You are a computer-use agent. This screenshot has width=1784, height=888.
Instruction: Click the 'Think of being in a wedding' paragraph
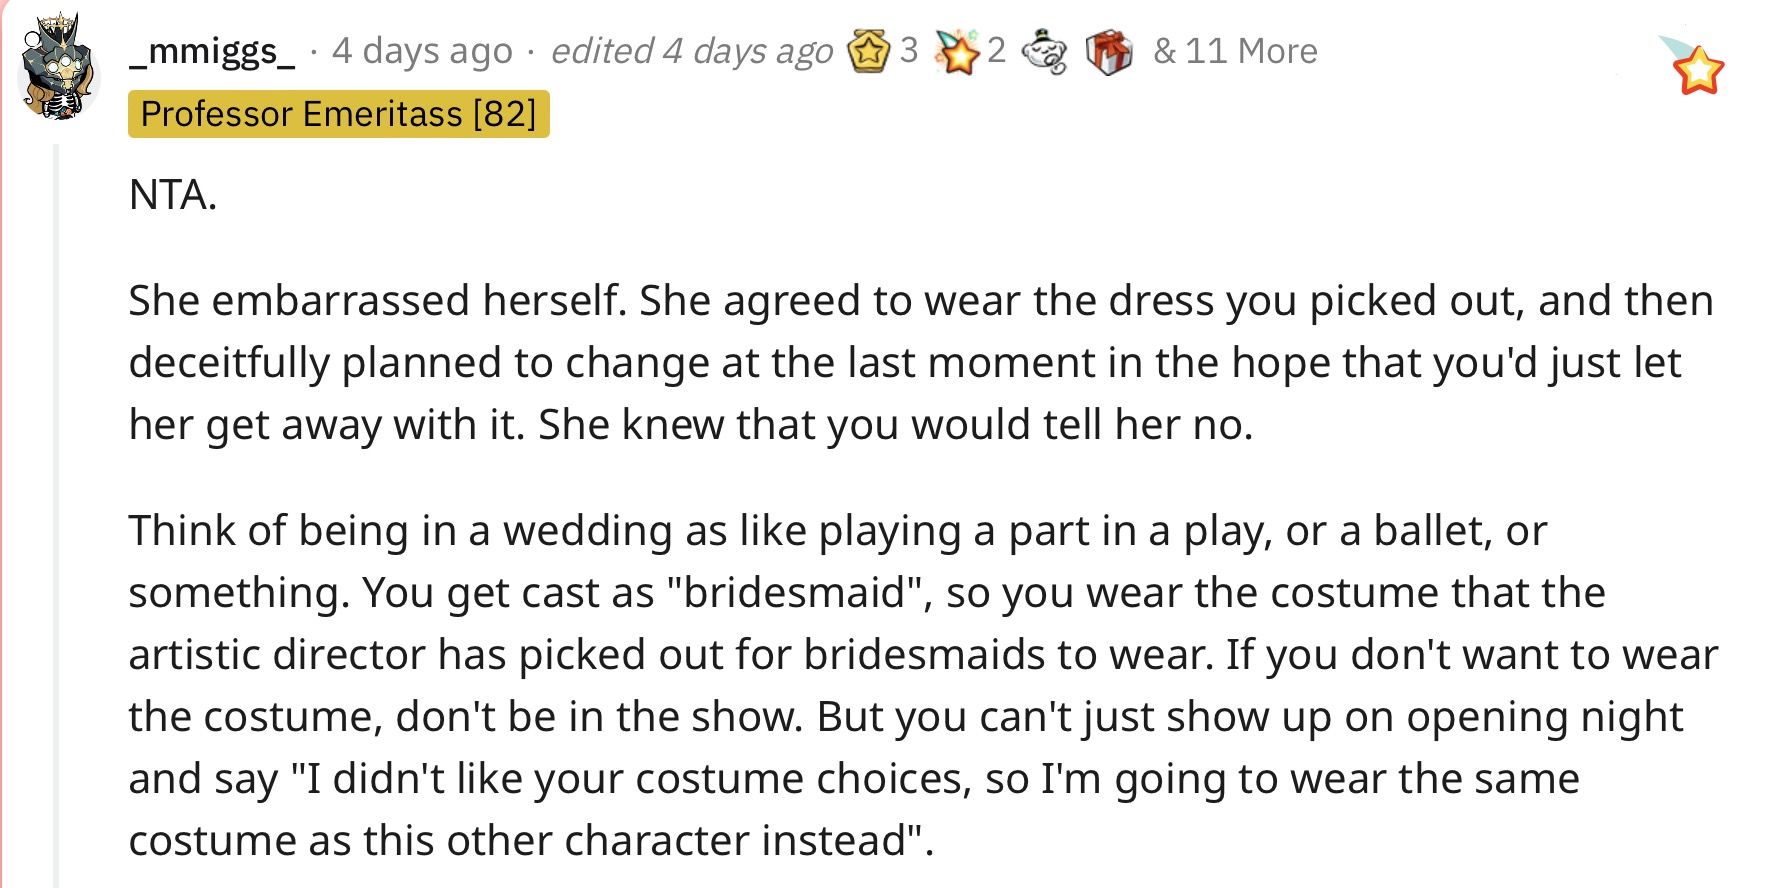point(923,685)
